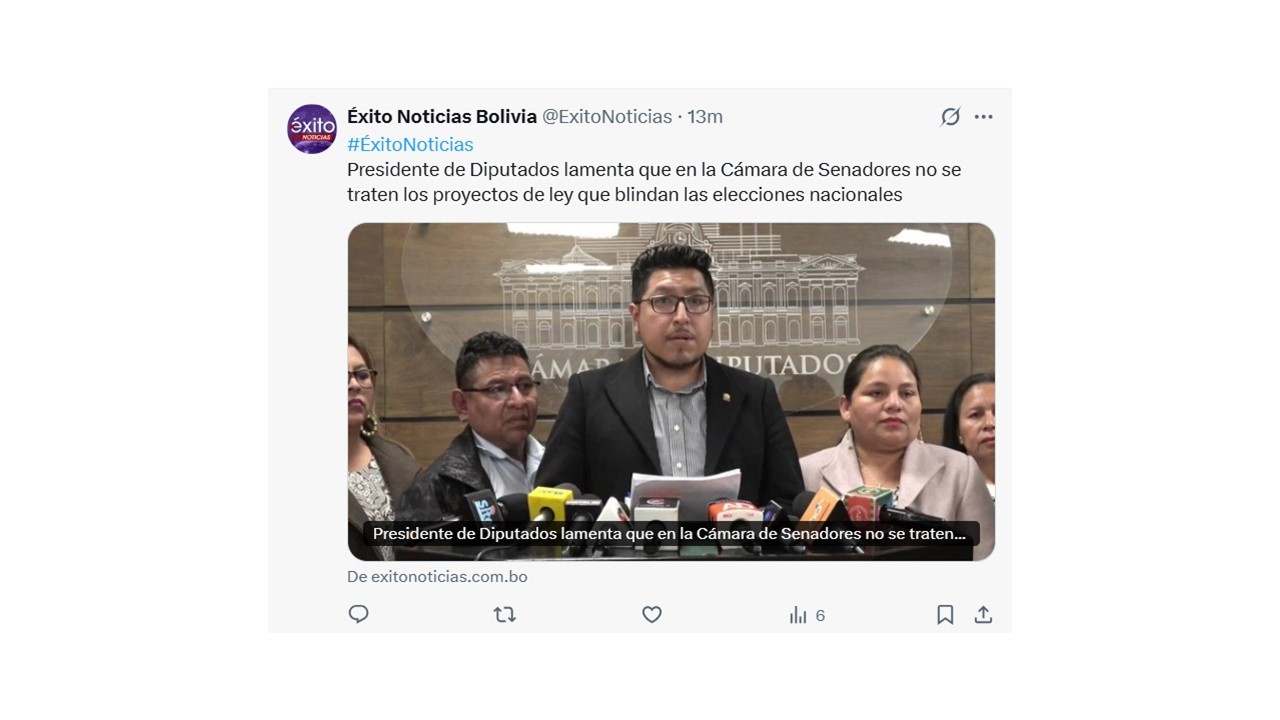1280x720 pixels.
Task: Open the exitonoticias.com.bo source link
Action: tap(437, 577)
